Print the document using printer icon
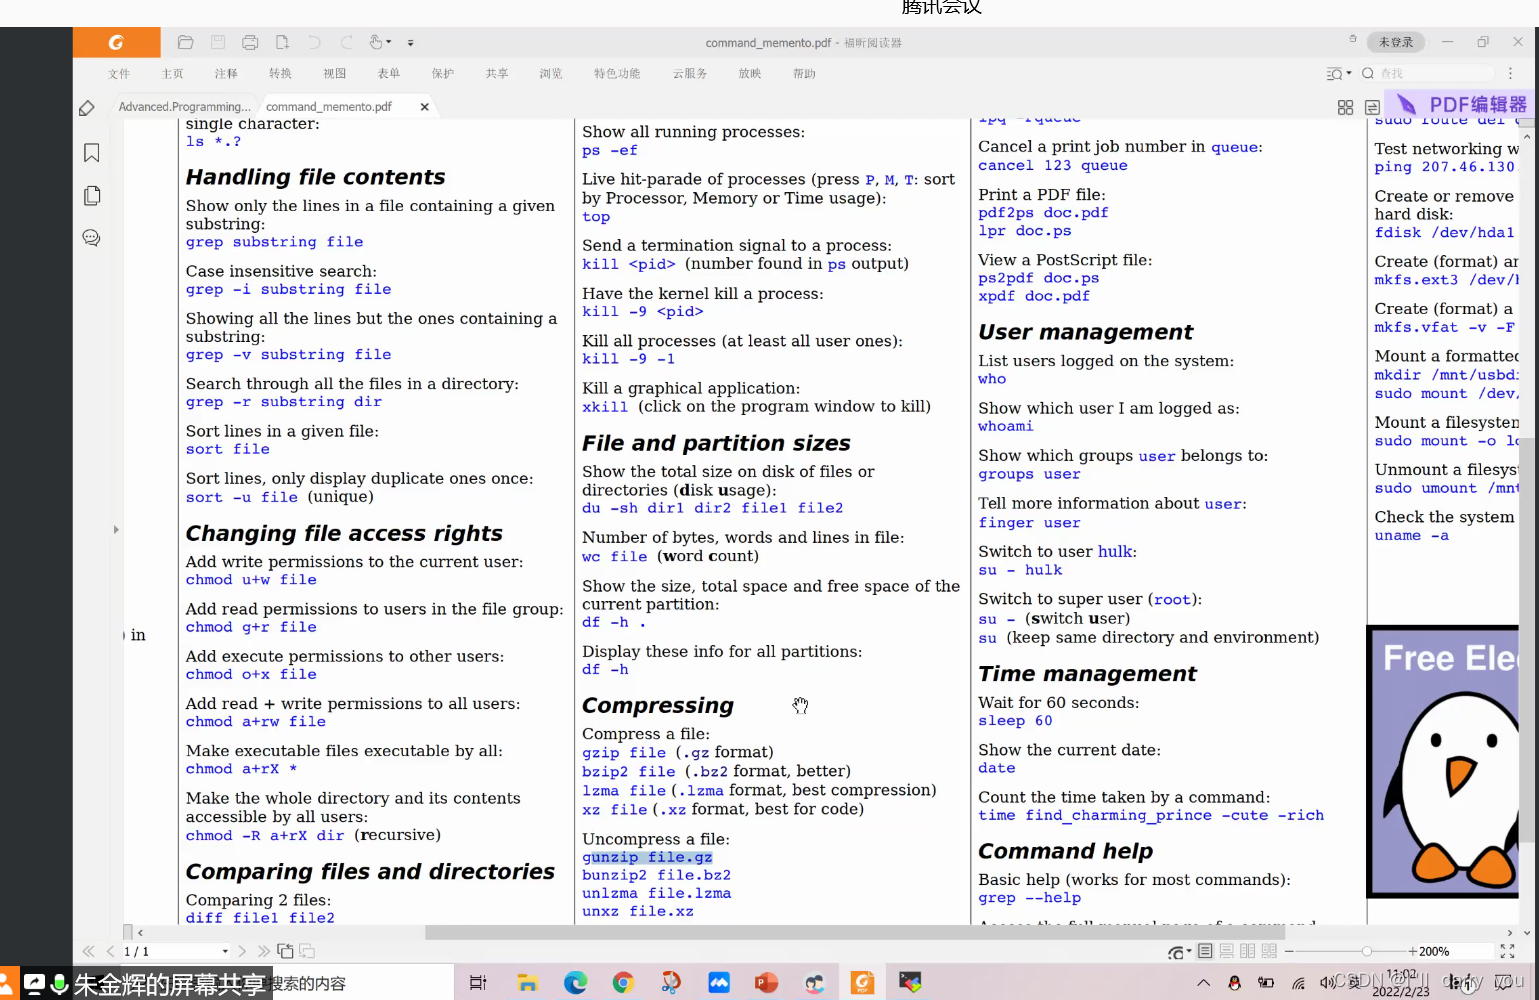This screenshot has height=1000, width=1539. click(250, 42)
